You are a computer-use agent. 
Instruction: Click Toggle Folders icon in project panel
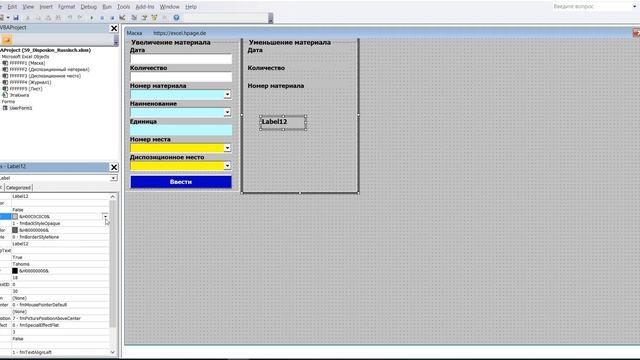[7, 40]
